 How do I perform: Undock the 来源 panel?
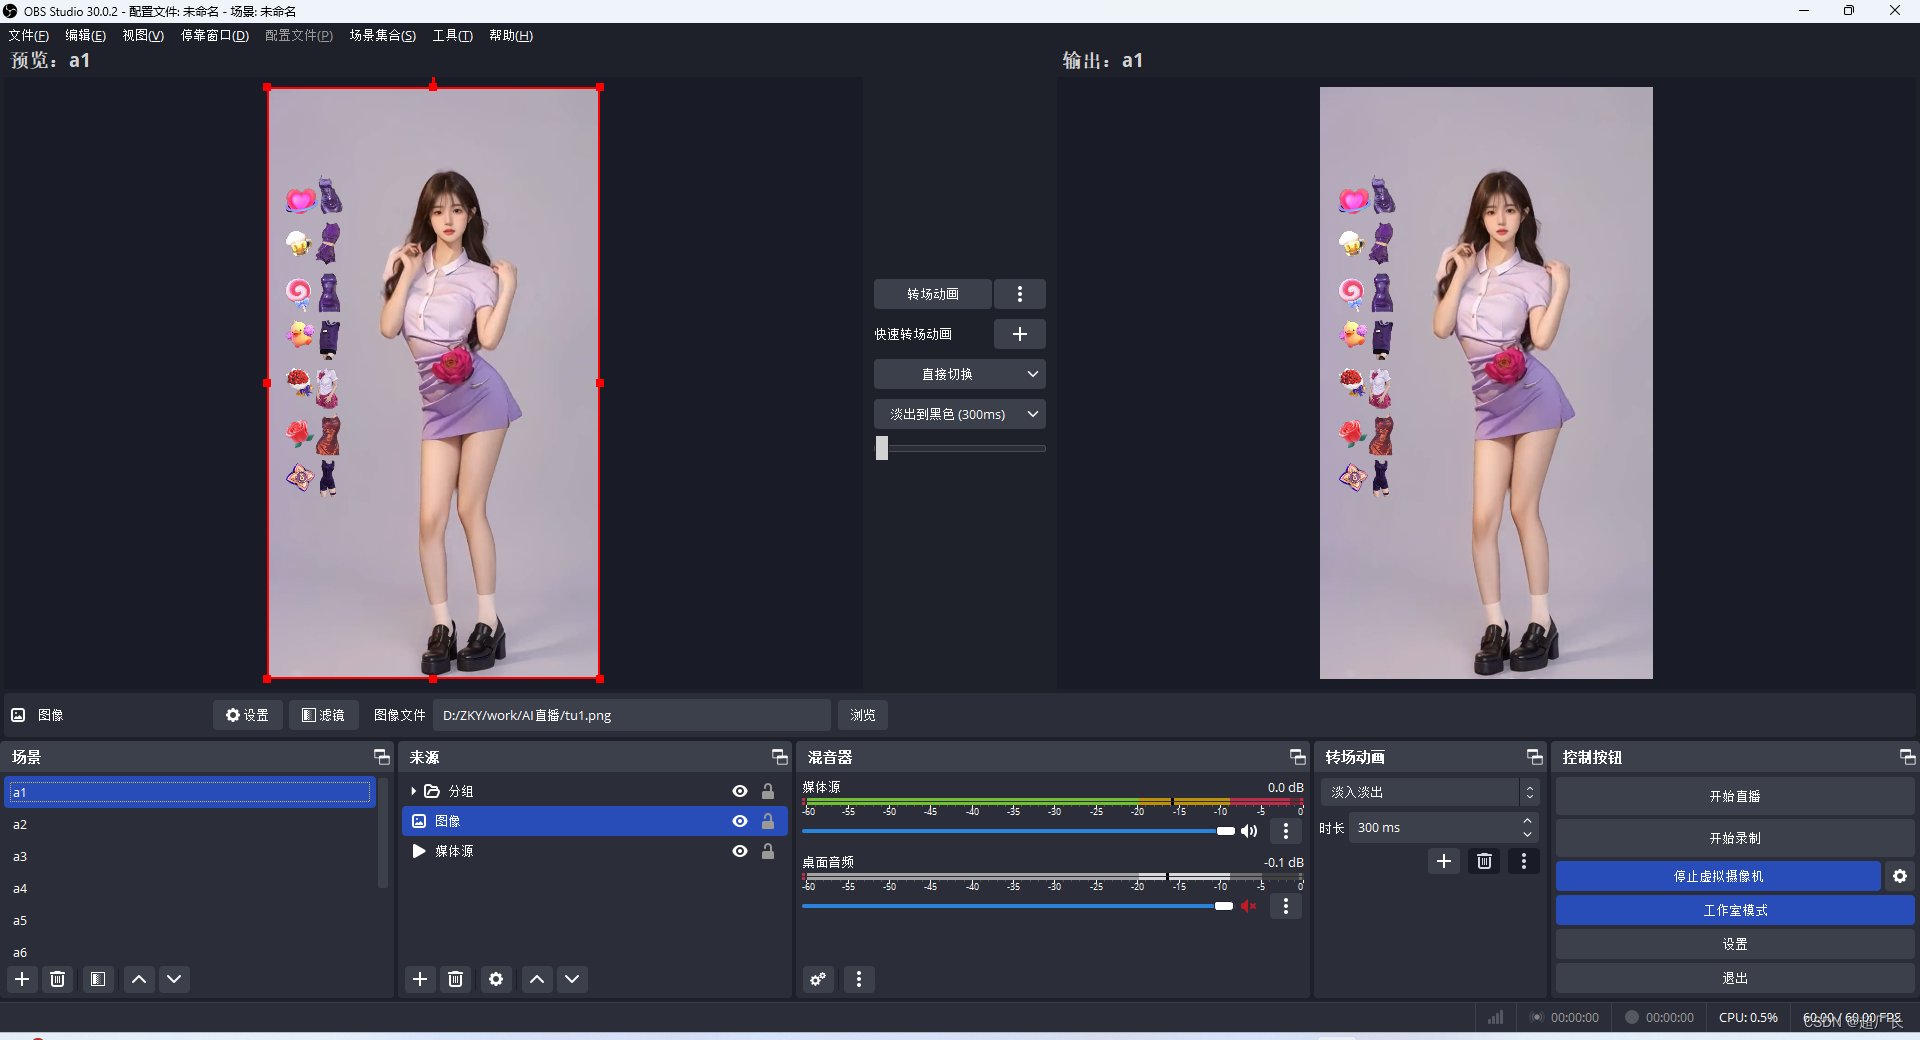coord(780,757)
